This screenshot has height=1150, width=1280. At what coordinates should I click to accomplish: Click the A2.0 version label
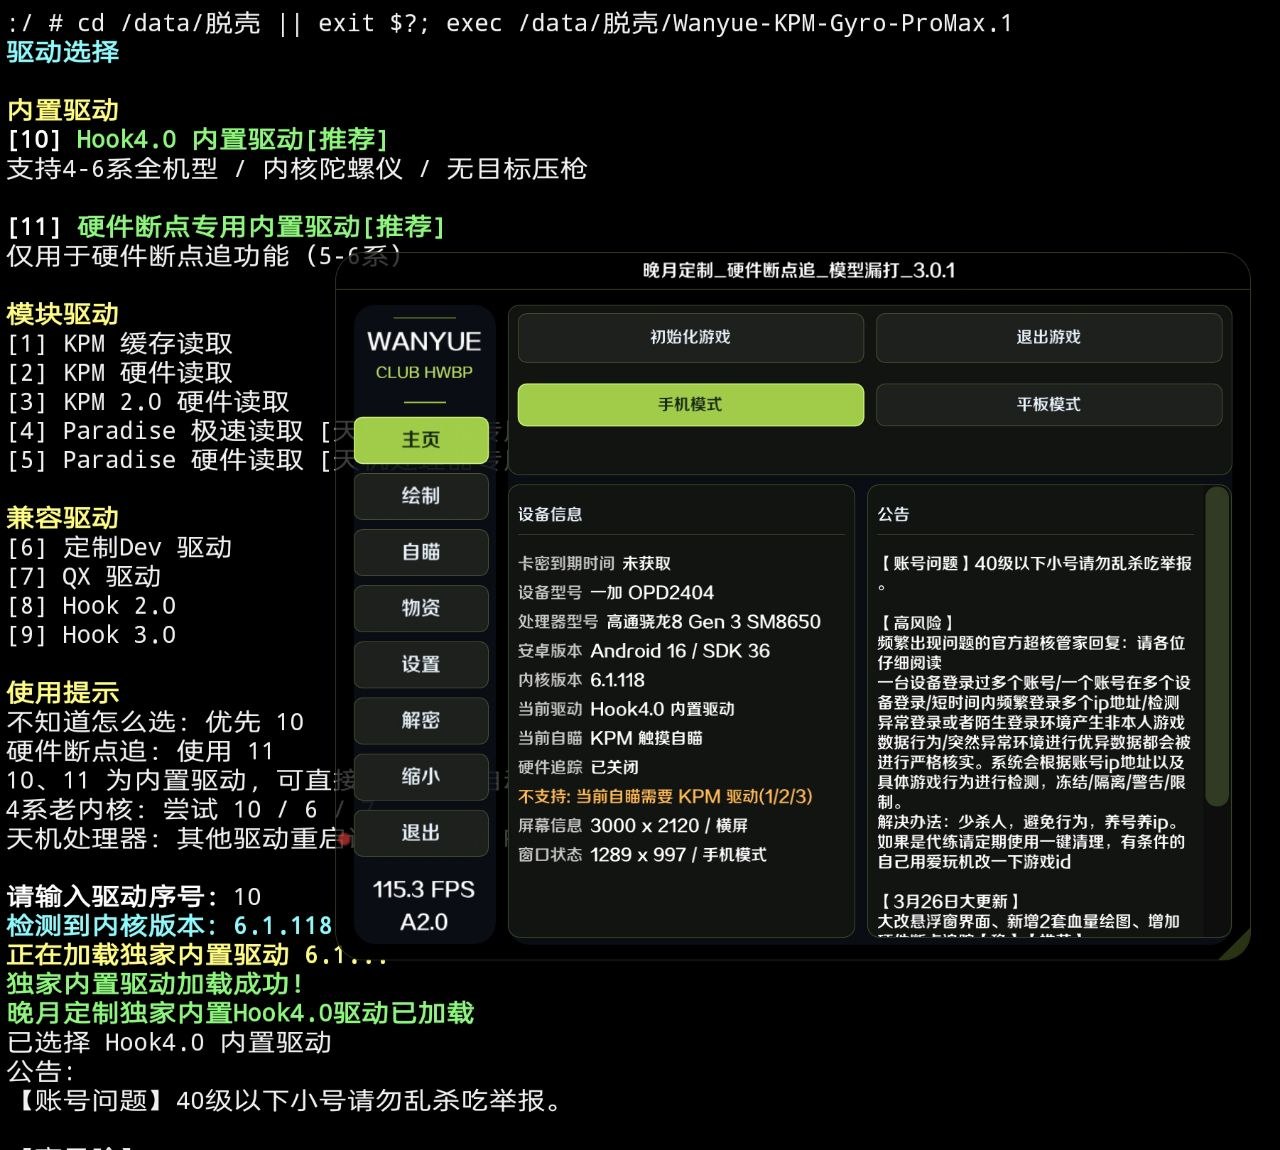(422, 923)
